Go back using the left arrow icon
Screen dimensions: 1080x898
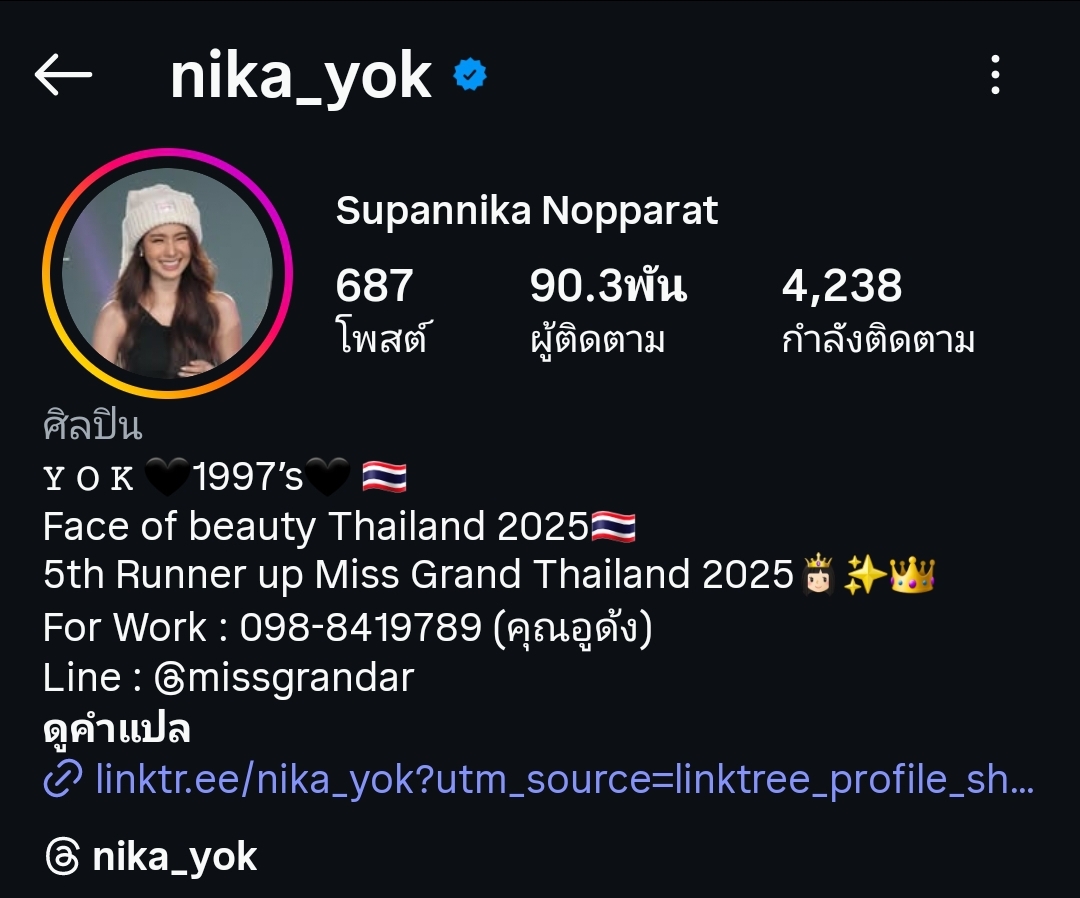[x=63, y=74]
